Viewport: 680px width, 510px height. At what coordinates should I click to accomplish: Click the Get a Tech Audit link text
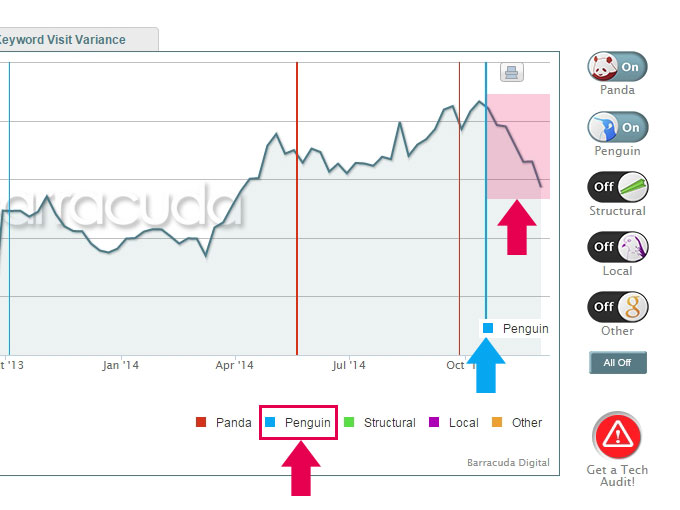click(617, 476)
